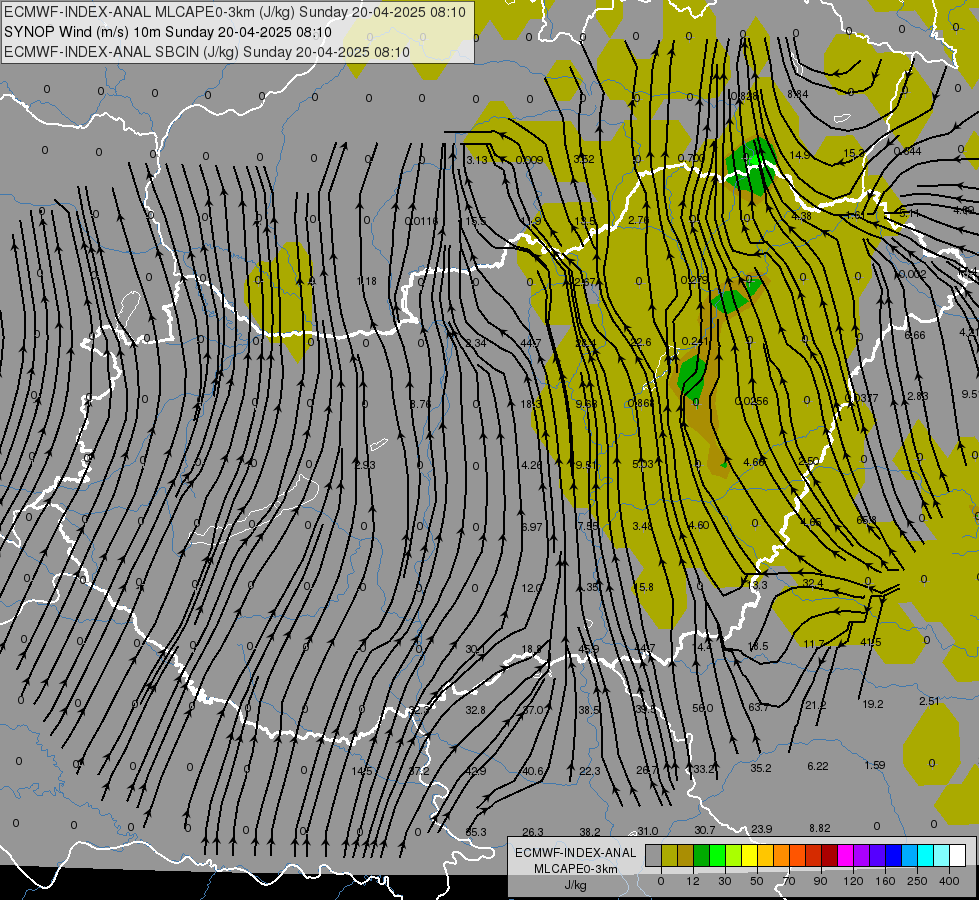This screenshot has height=900, width=979.
Task: Click the map value '6.22'
Action: pos(817,766)
